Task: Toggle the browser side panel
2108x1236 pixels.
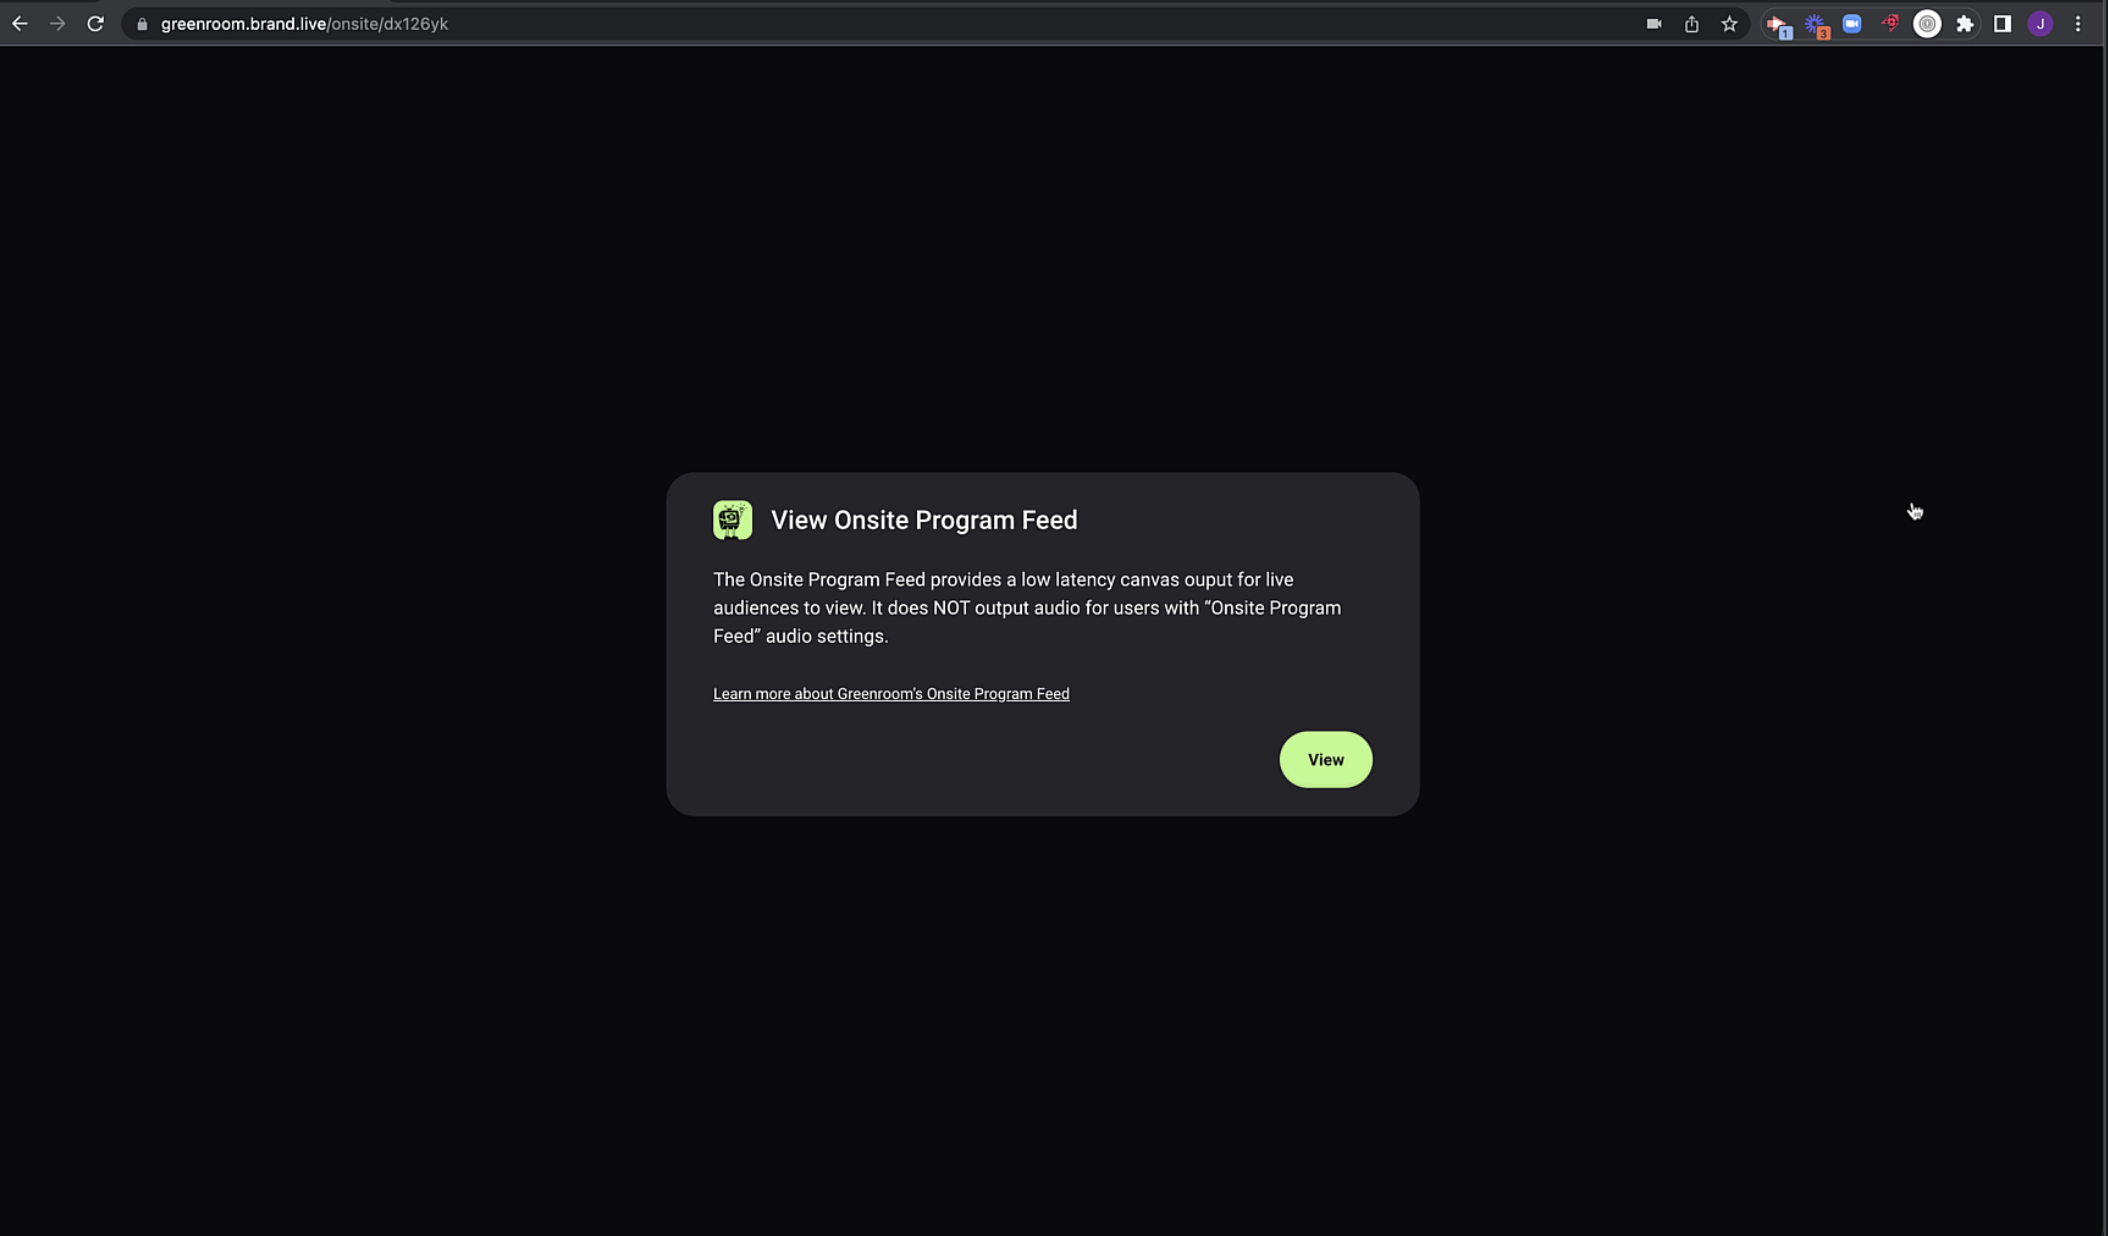Action: [x=2002, y=24]
